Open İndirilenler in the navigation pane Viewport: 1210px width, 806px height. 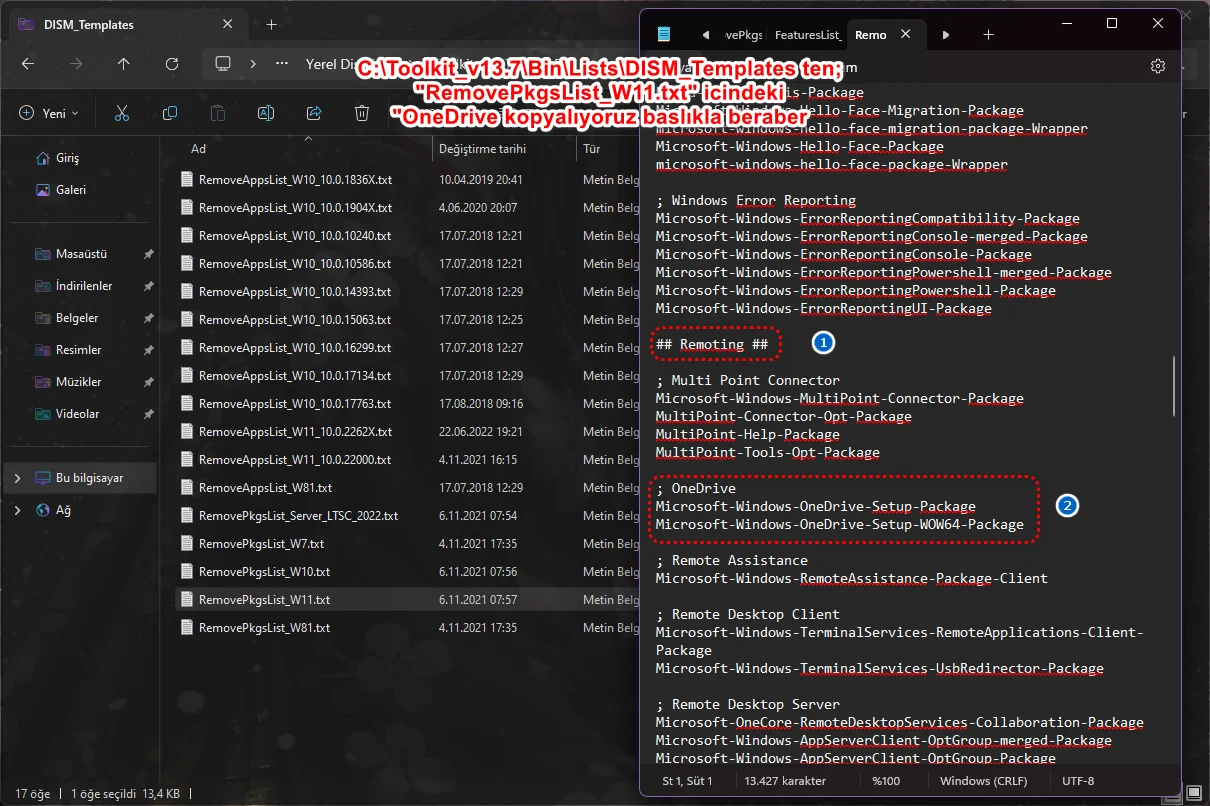84,286
